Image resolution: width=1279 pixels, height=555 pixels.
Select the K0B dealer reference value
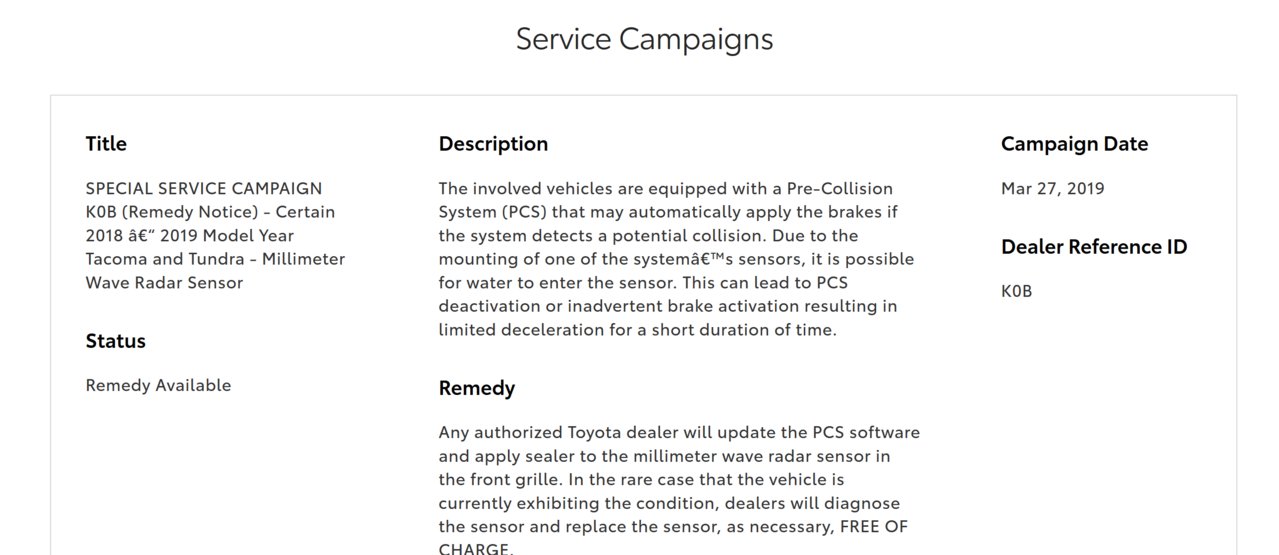pyautogui.click(x=1016, y=291)
